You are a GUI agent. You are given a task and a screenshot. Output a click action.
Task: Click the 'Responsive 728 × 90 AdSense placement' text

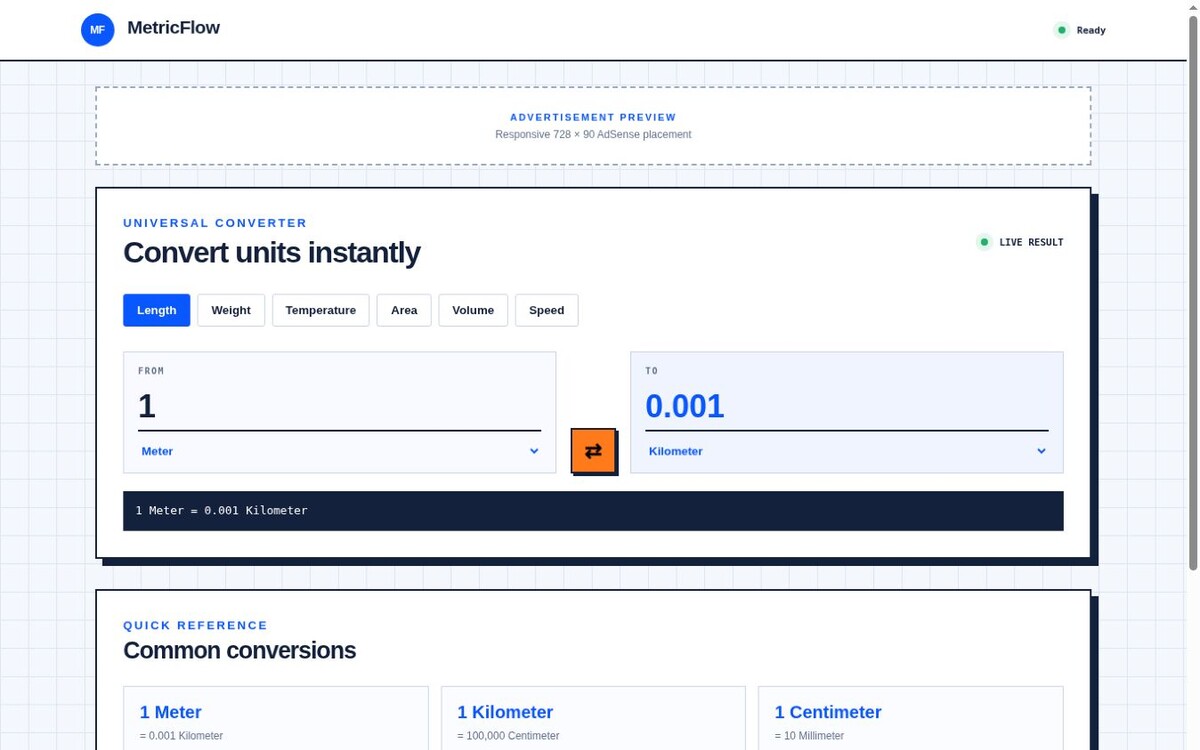pos(593,134)
